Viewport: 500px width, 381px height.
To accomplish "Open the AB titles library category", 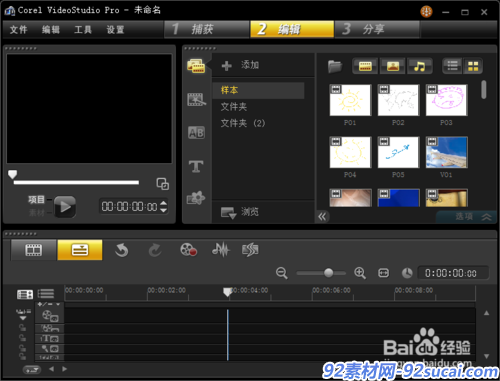I will (x=196, y=133).
